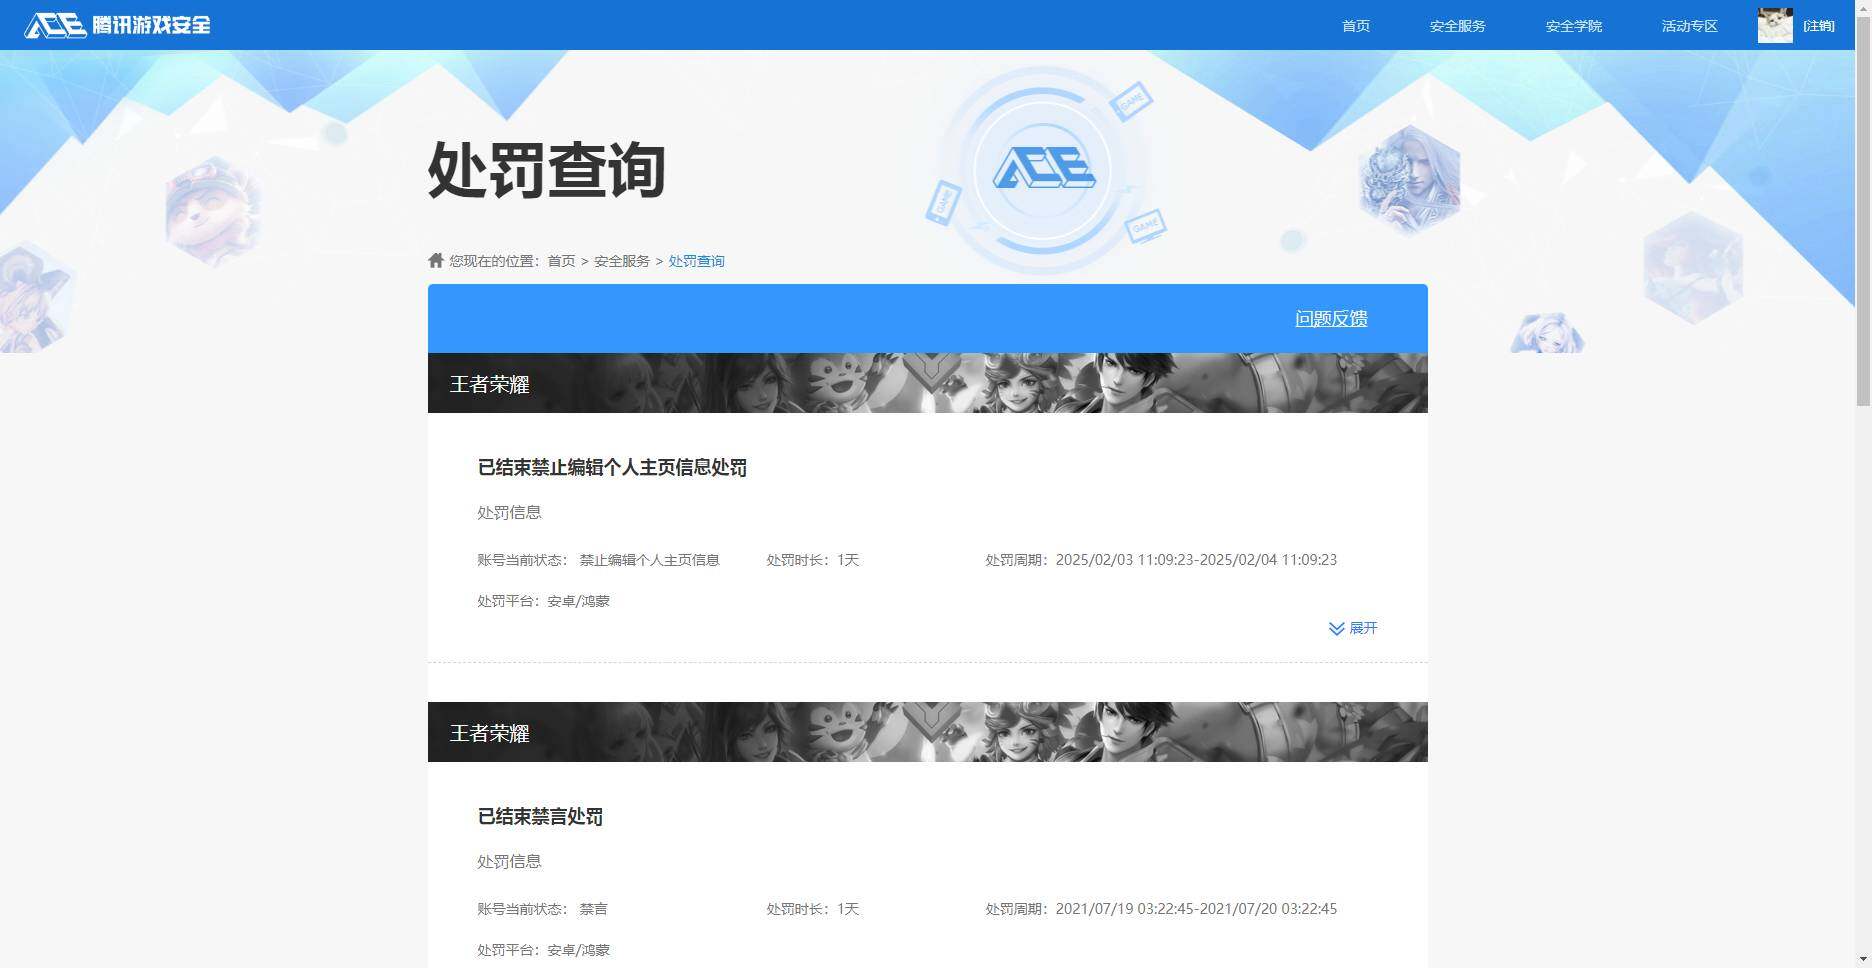The image size is (1872, 968).
Task: Click the user avatar thumbnail
Action: click(1775, 25)
